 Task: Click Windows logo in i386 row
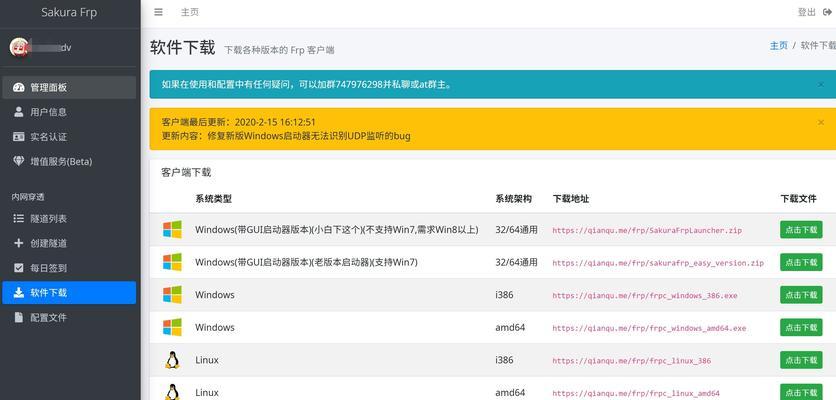tap(172, 294)
